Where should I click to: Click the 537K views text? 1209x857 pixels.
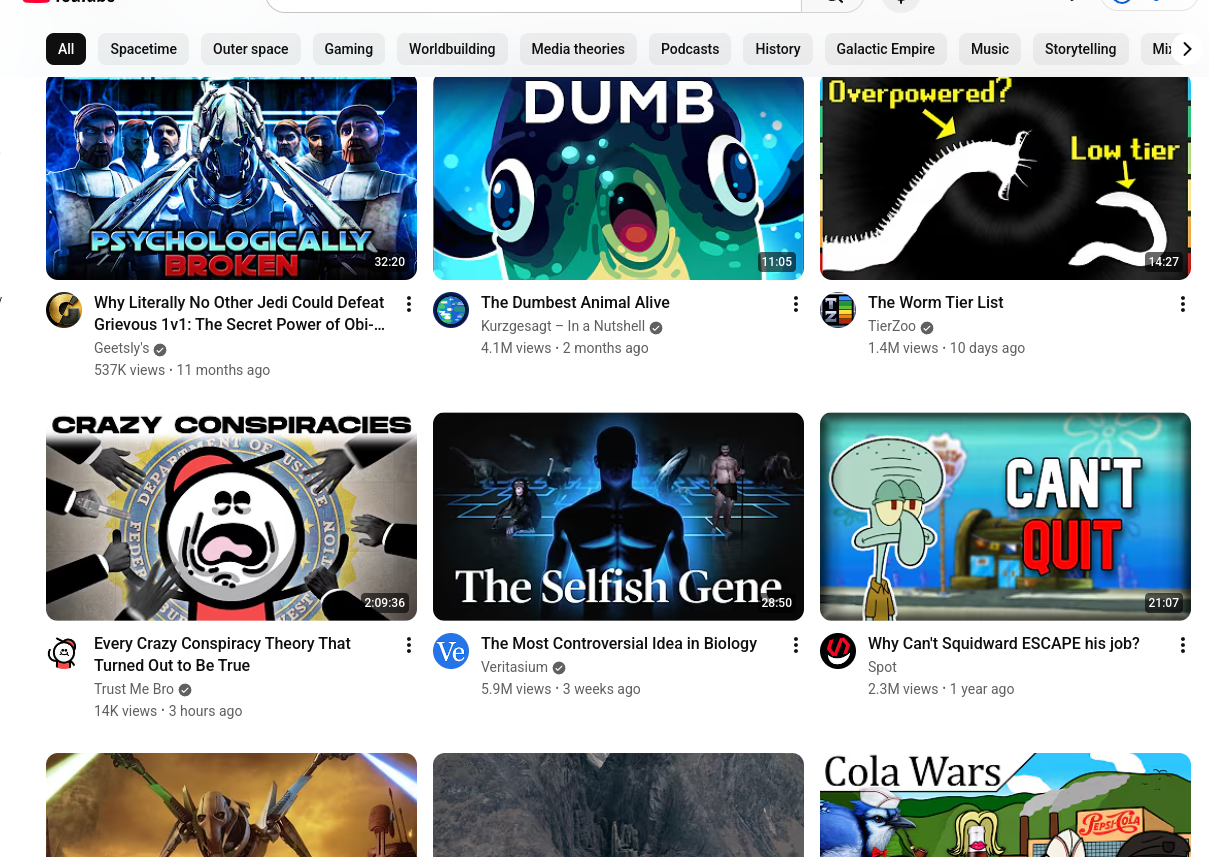[130, 370]
